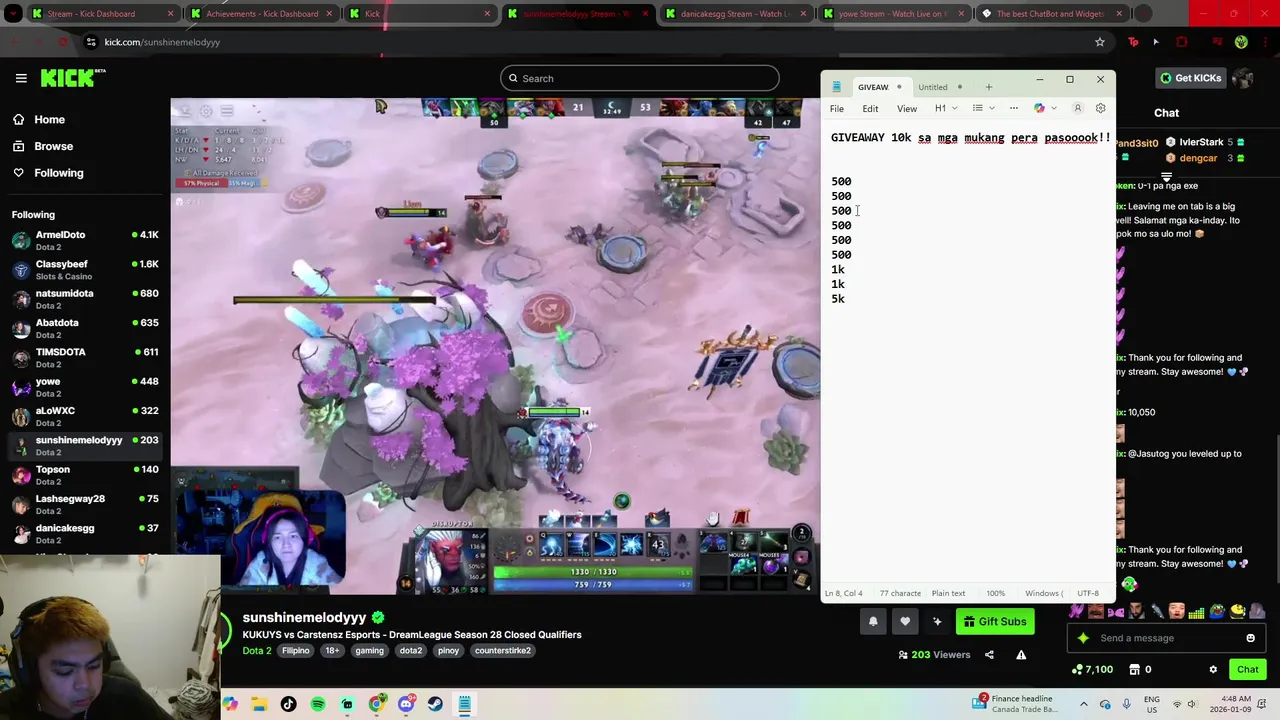Click the share stream icon

(x=989, y=655)
